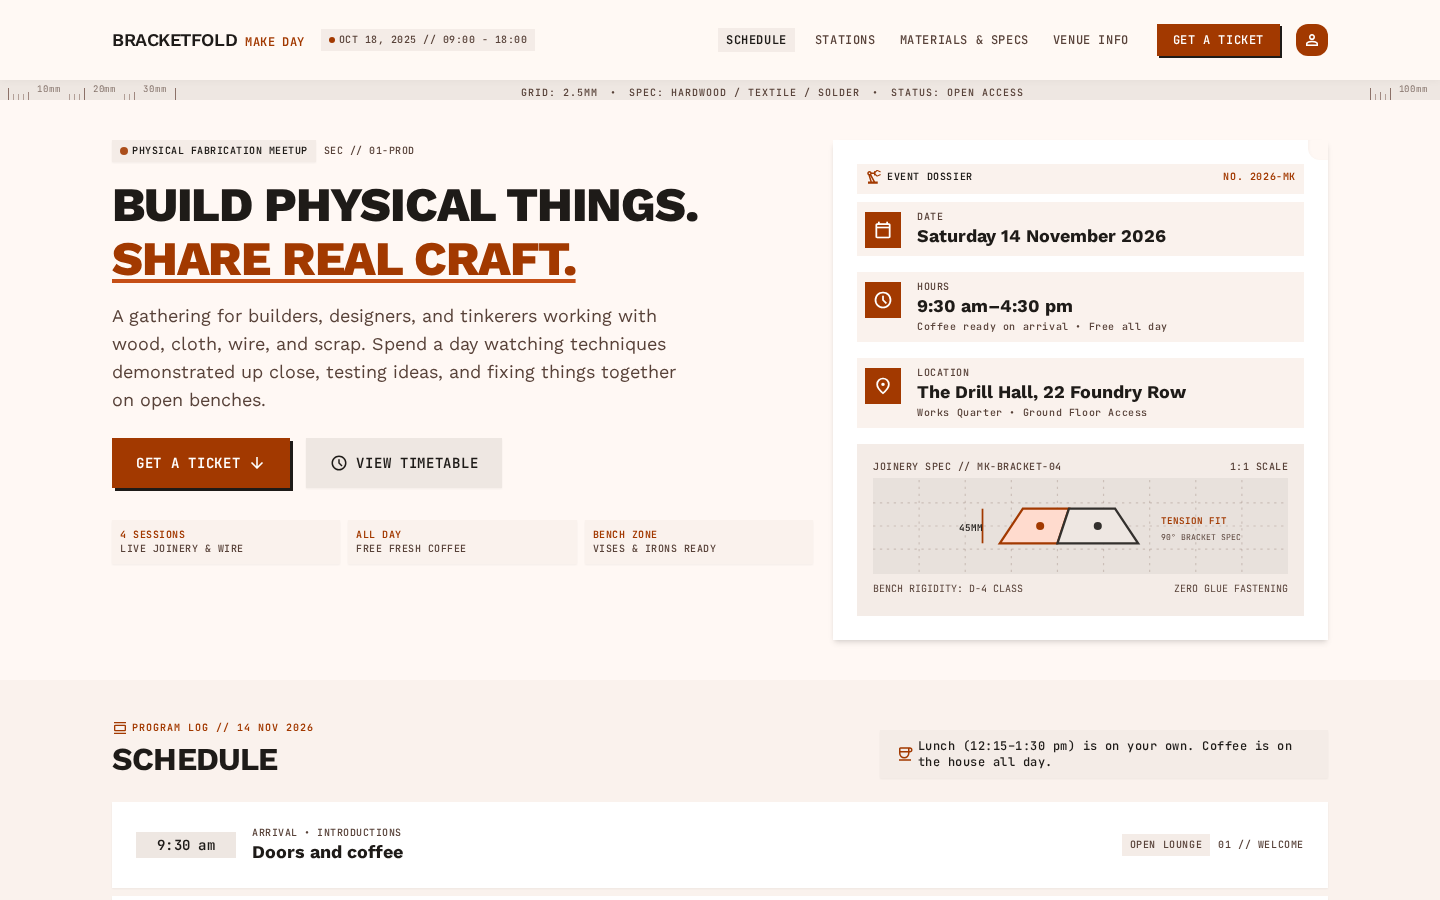
Task: Click the 9:30 am–4:30 pm hours text
Action: pos(995,306)
